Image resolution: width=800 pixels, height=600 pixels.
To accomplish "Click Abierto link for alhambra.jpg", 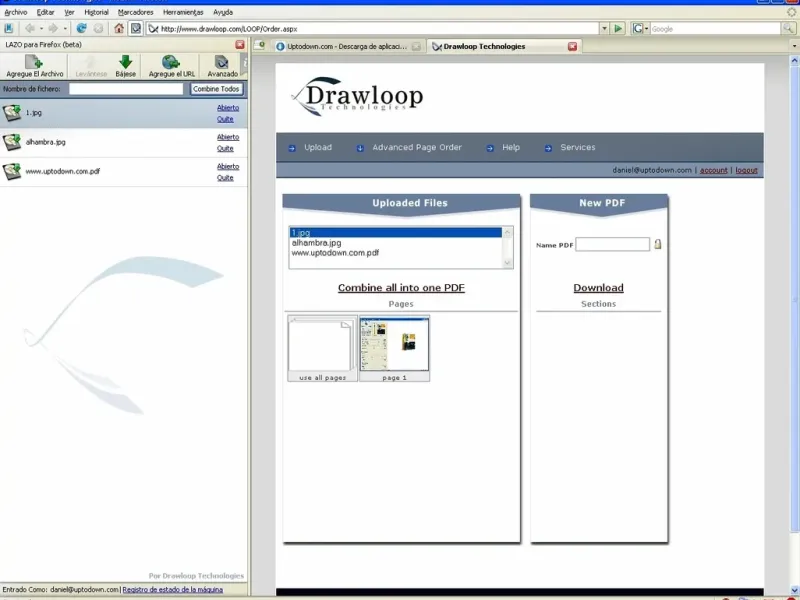I will coord(228,137).
